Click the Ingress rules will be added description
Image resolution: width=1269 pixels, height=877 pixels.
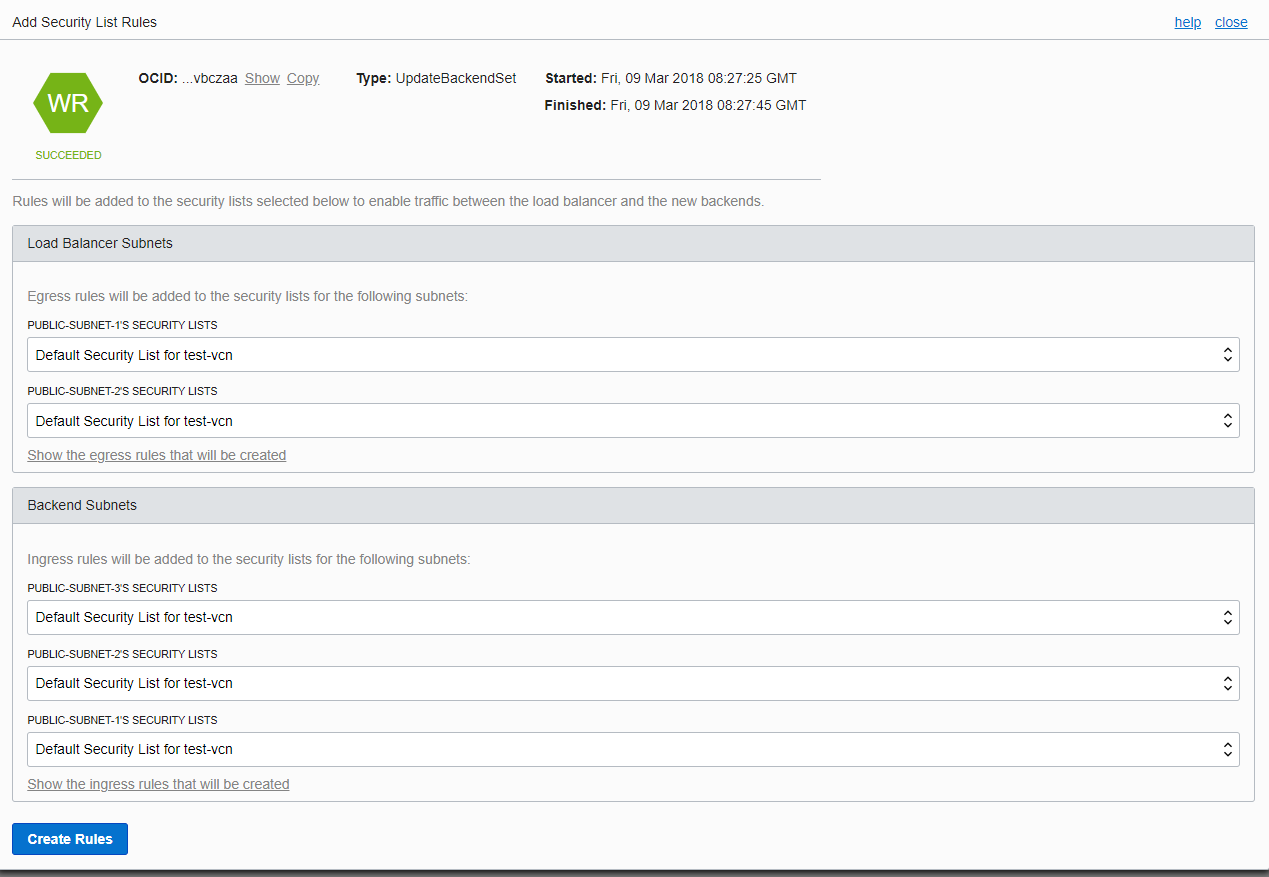249,559
